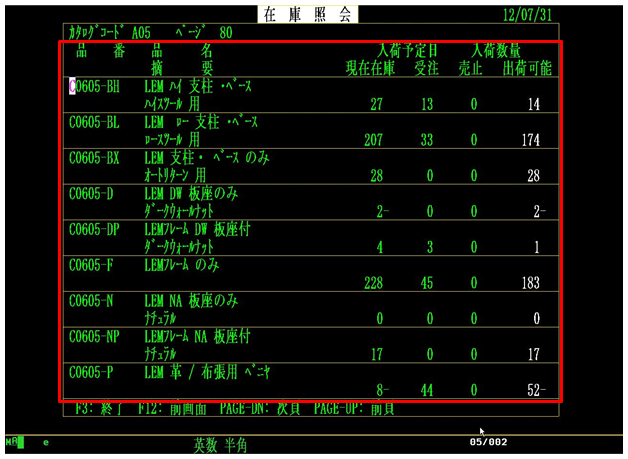
Task: Click current stock 228 for C0605-F
Action: coord(373,283)
